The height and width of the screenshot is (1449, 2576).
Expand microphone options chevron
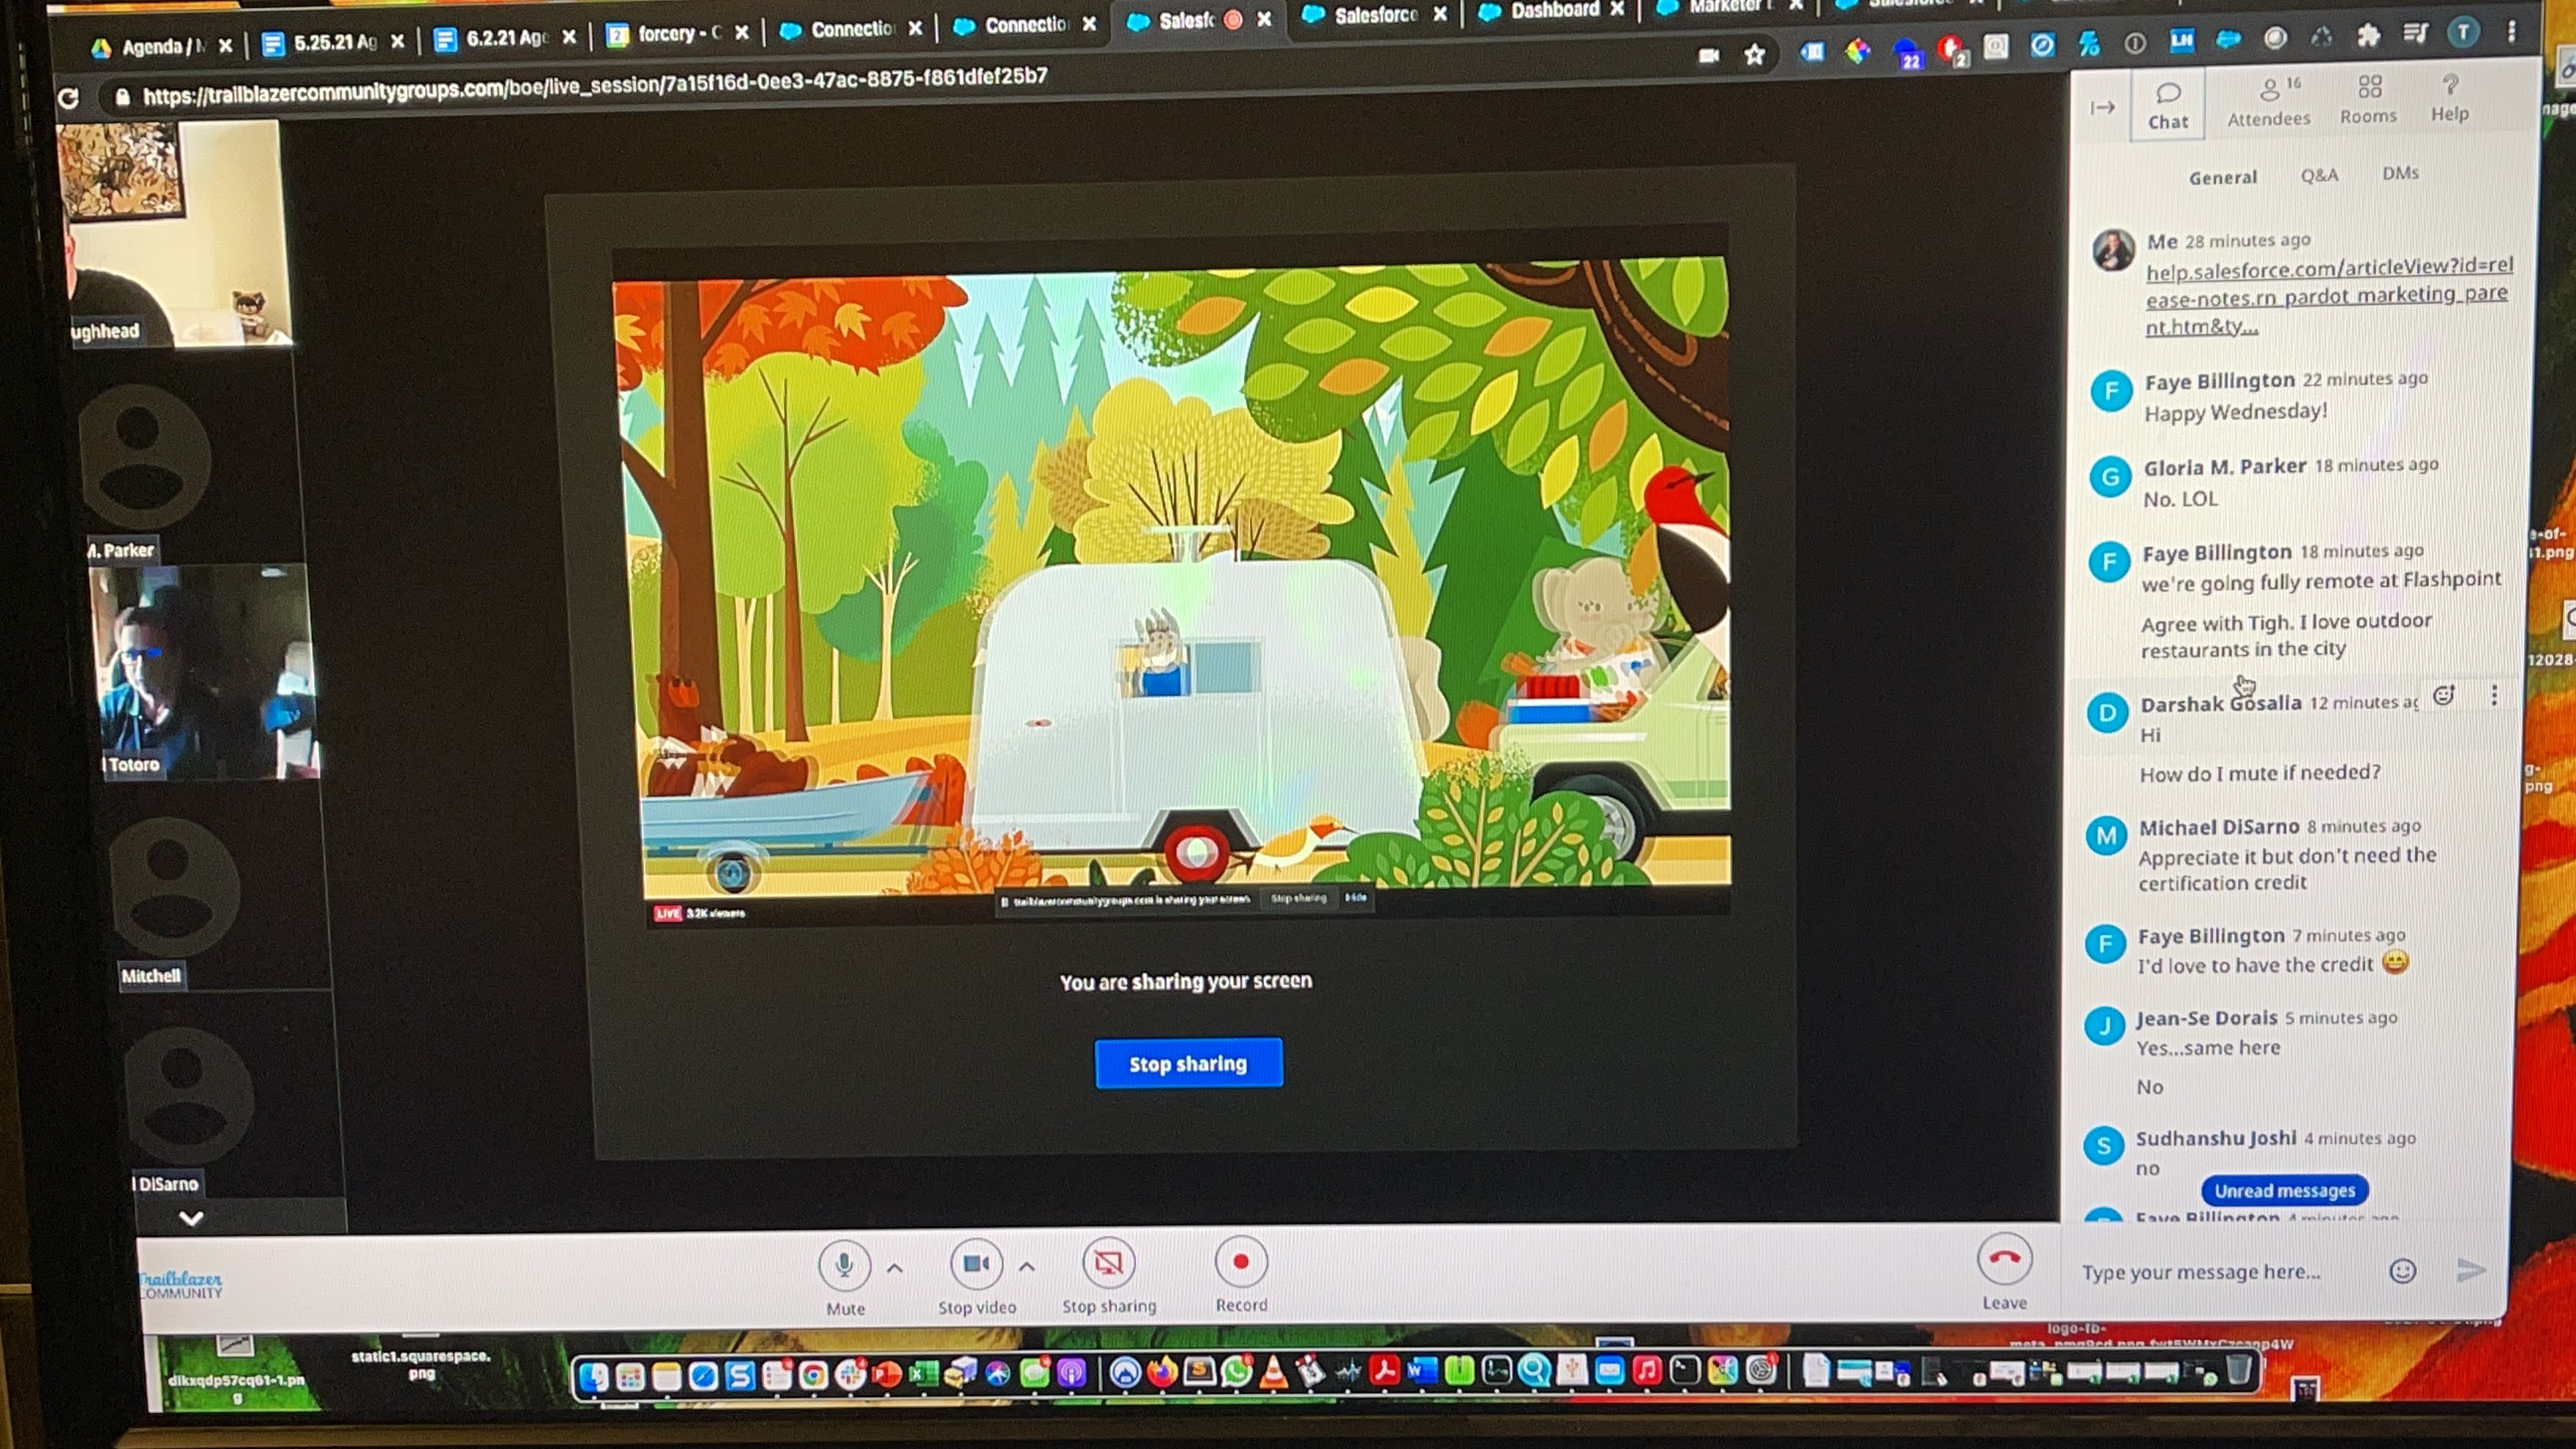pos(895,1268)
